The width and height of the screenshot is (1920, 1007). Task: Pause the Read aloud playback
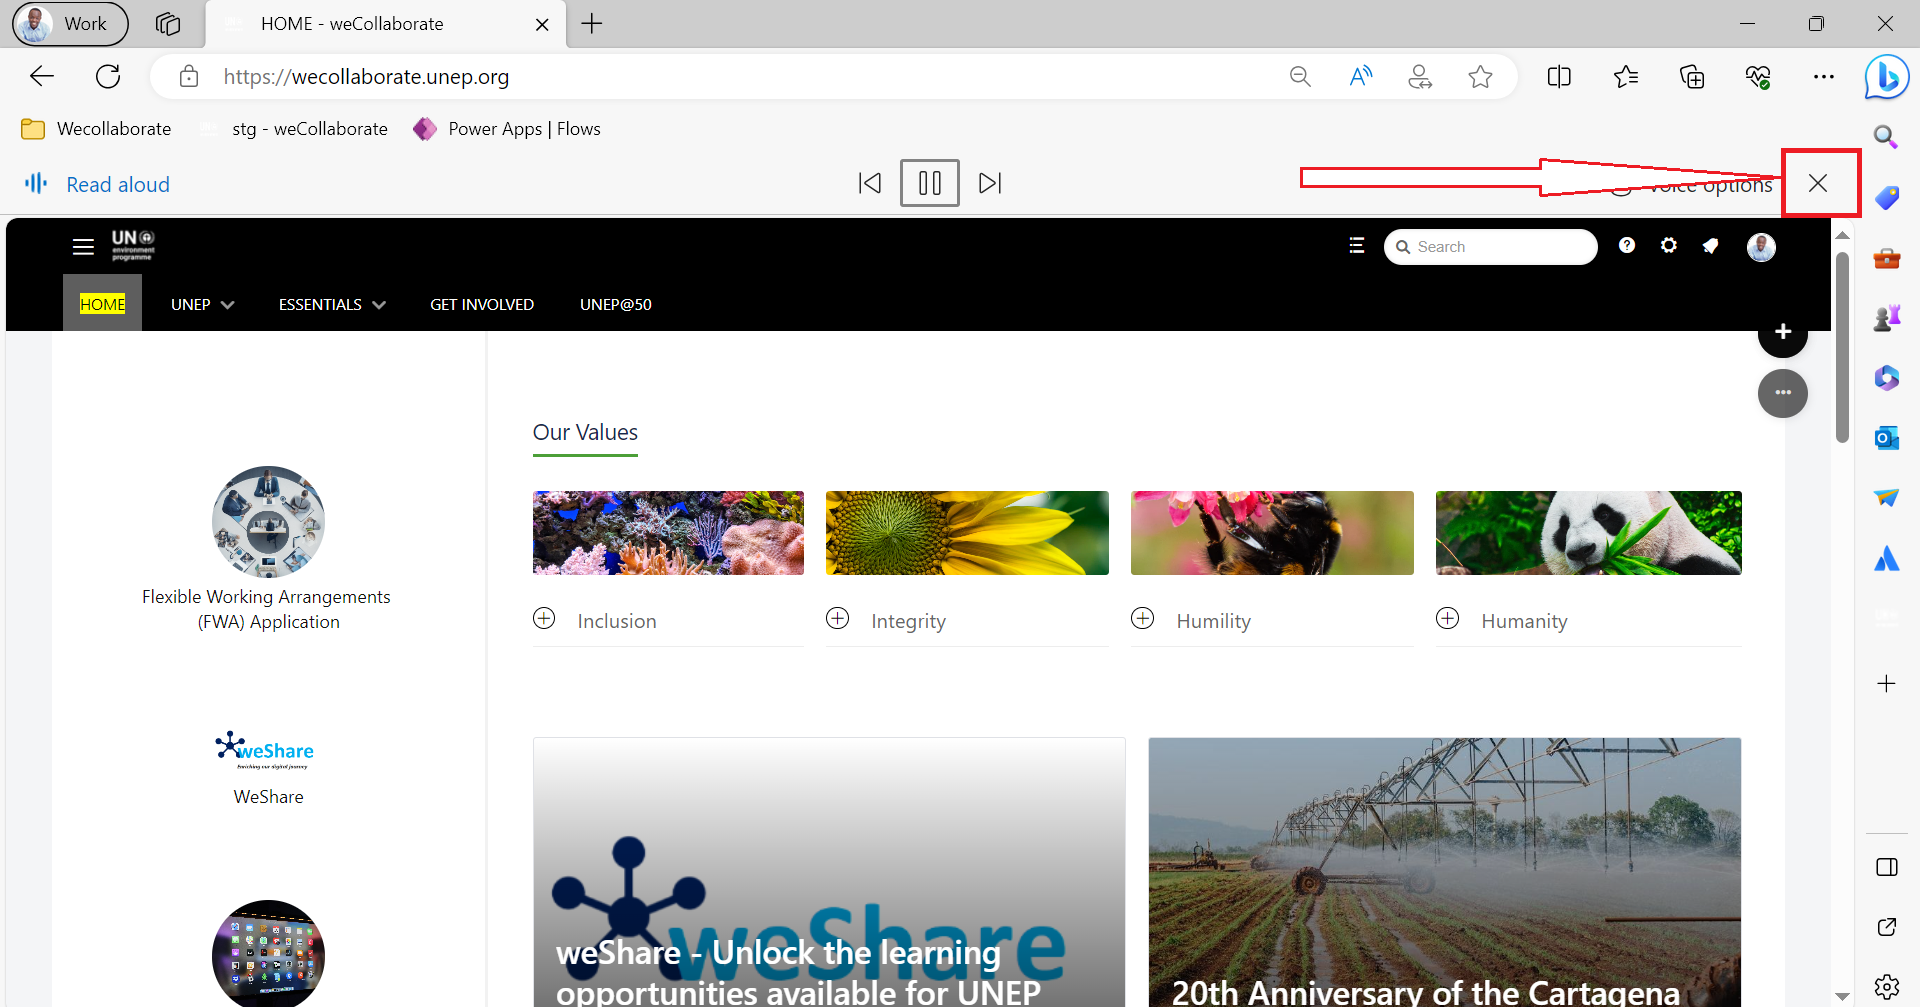tap(930, 183)
